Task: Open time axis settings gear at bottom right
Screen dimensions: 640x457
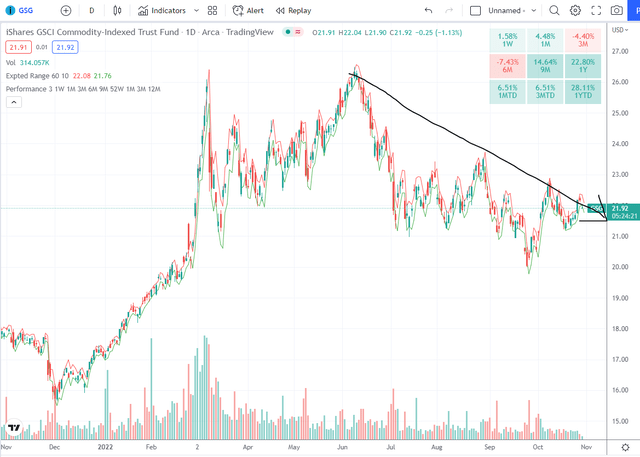Action: tap(625, 447)
